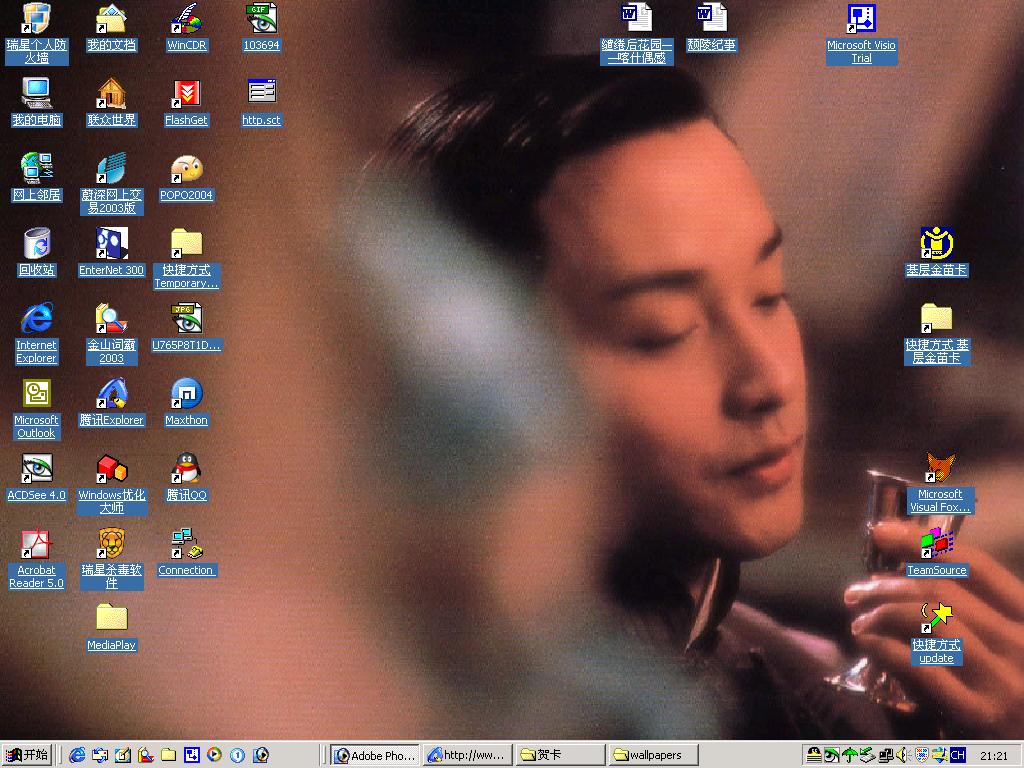Image resolution: width=1024 pixels, height=768 pixels.
Task: Open 瑞星个人防火墙 firewall shortcut
Action: (x=37, y=33)
